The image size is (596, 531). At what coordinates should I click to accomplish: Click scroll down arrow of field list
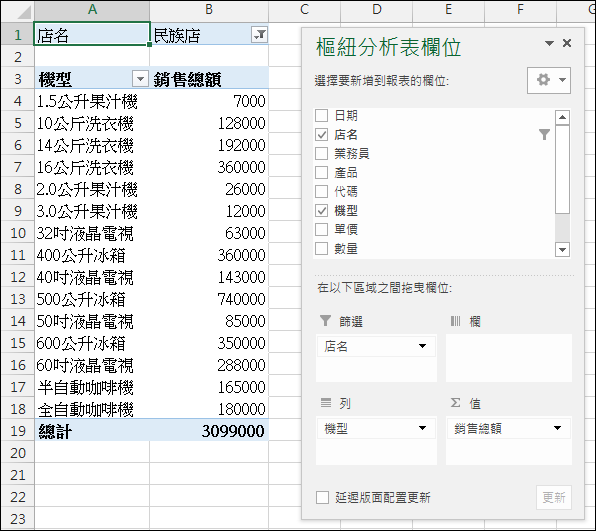point(562,250)
